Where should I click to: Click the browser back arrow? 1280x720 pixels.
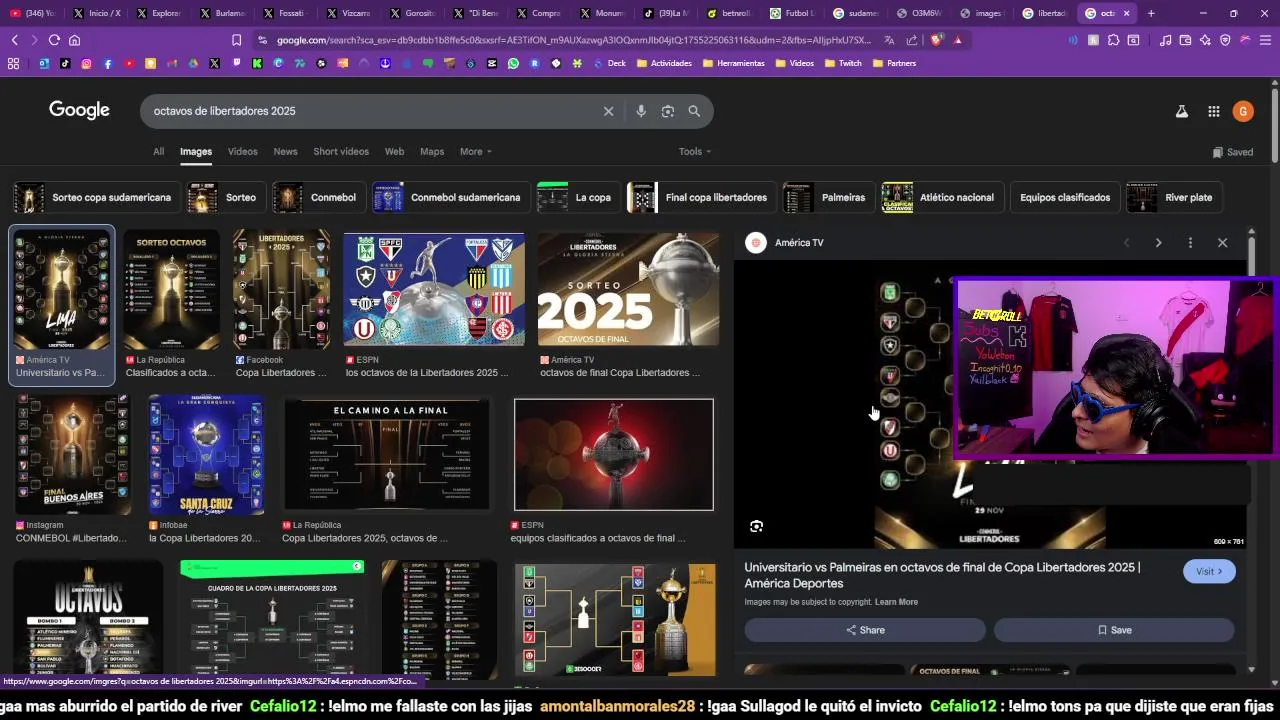[x=14, y=40]
